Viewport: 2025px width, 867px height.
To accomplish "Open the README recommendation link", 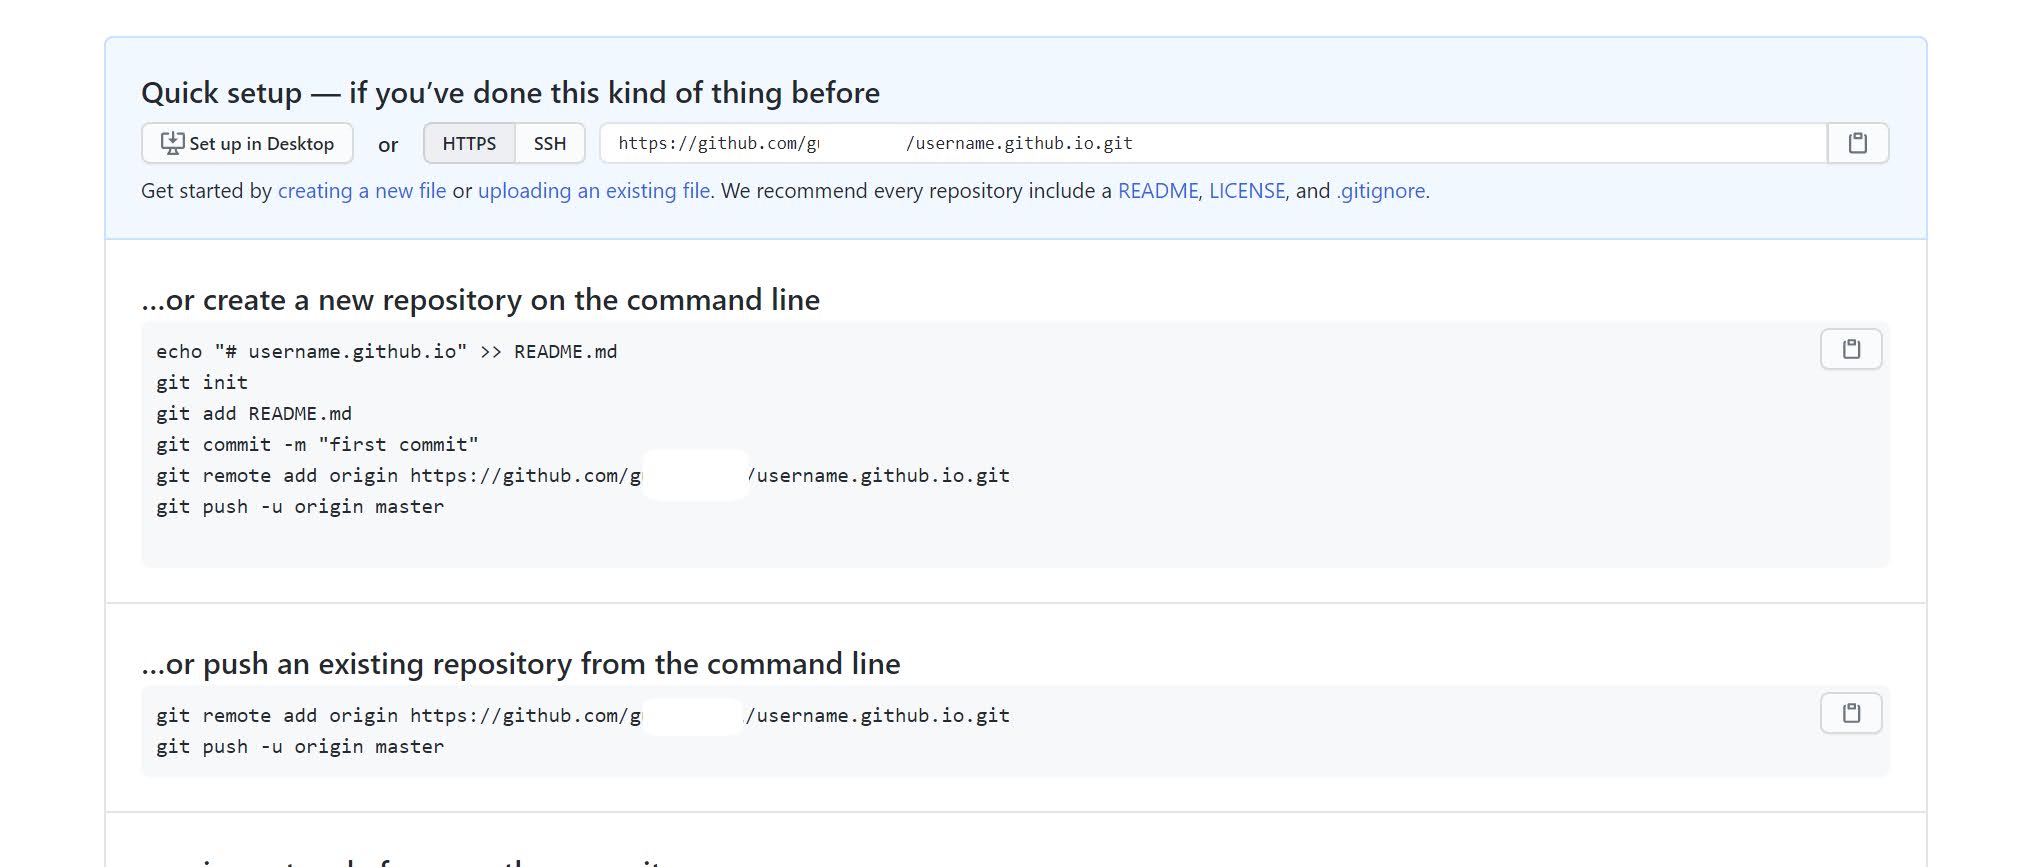I will pyautogui.click(x=1157, y=191).
